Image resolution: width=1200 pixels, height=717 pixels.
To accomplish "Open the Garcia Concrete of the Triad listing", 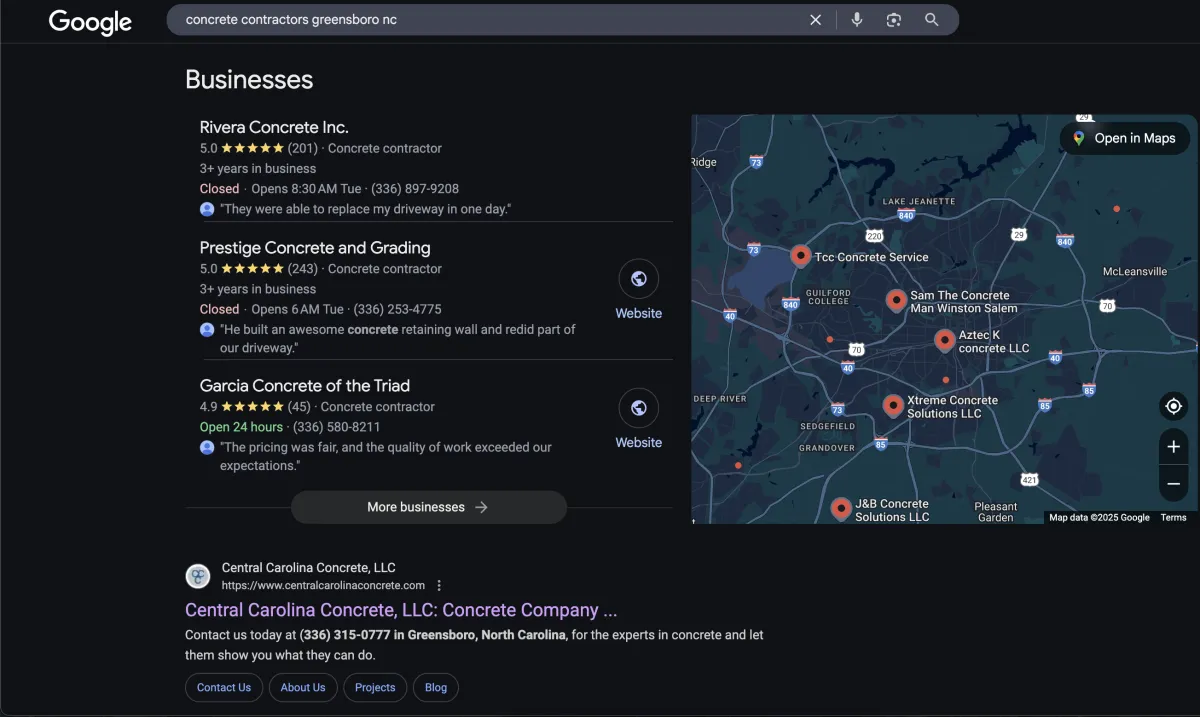I will click(x=305, y=386).
